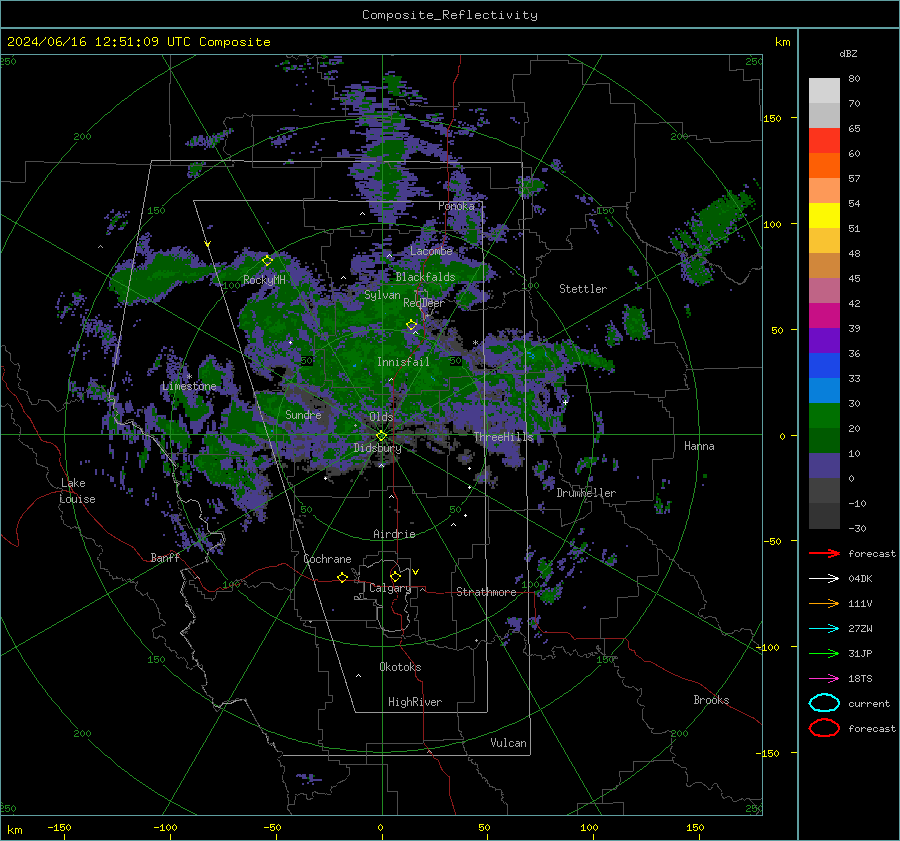Click the Sylvan town label
Viewport: 900px width, 841px height.
[382, 295]
